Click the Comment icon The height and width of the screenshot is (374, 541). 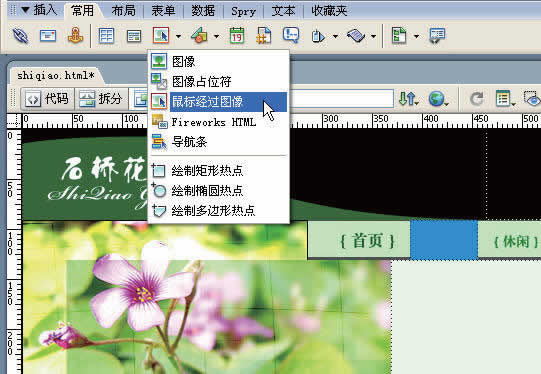pyautogui.click(x=291, y=35)
